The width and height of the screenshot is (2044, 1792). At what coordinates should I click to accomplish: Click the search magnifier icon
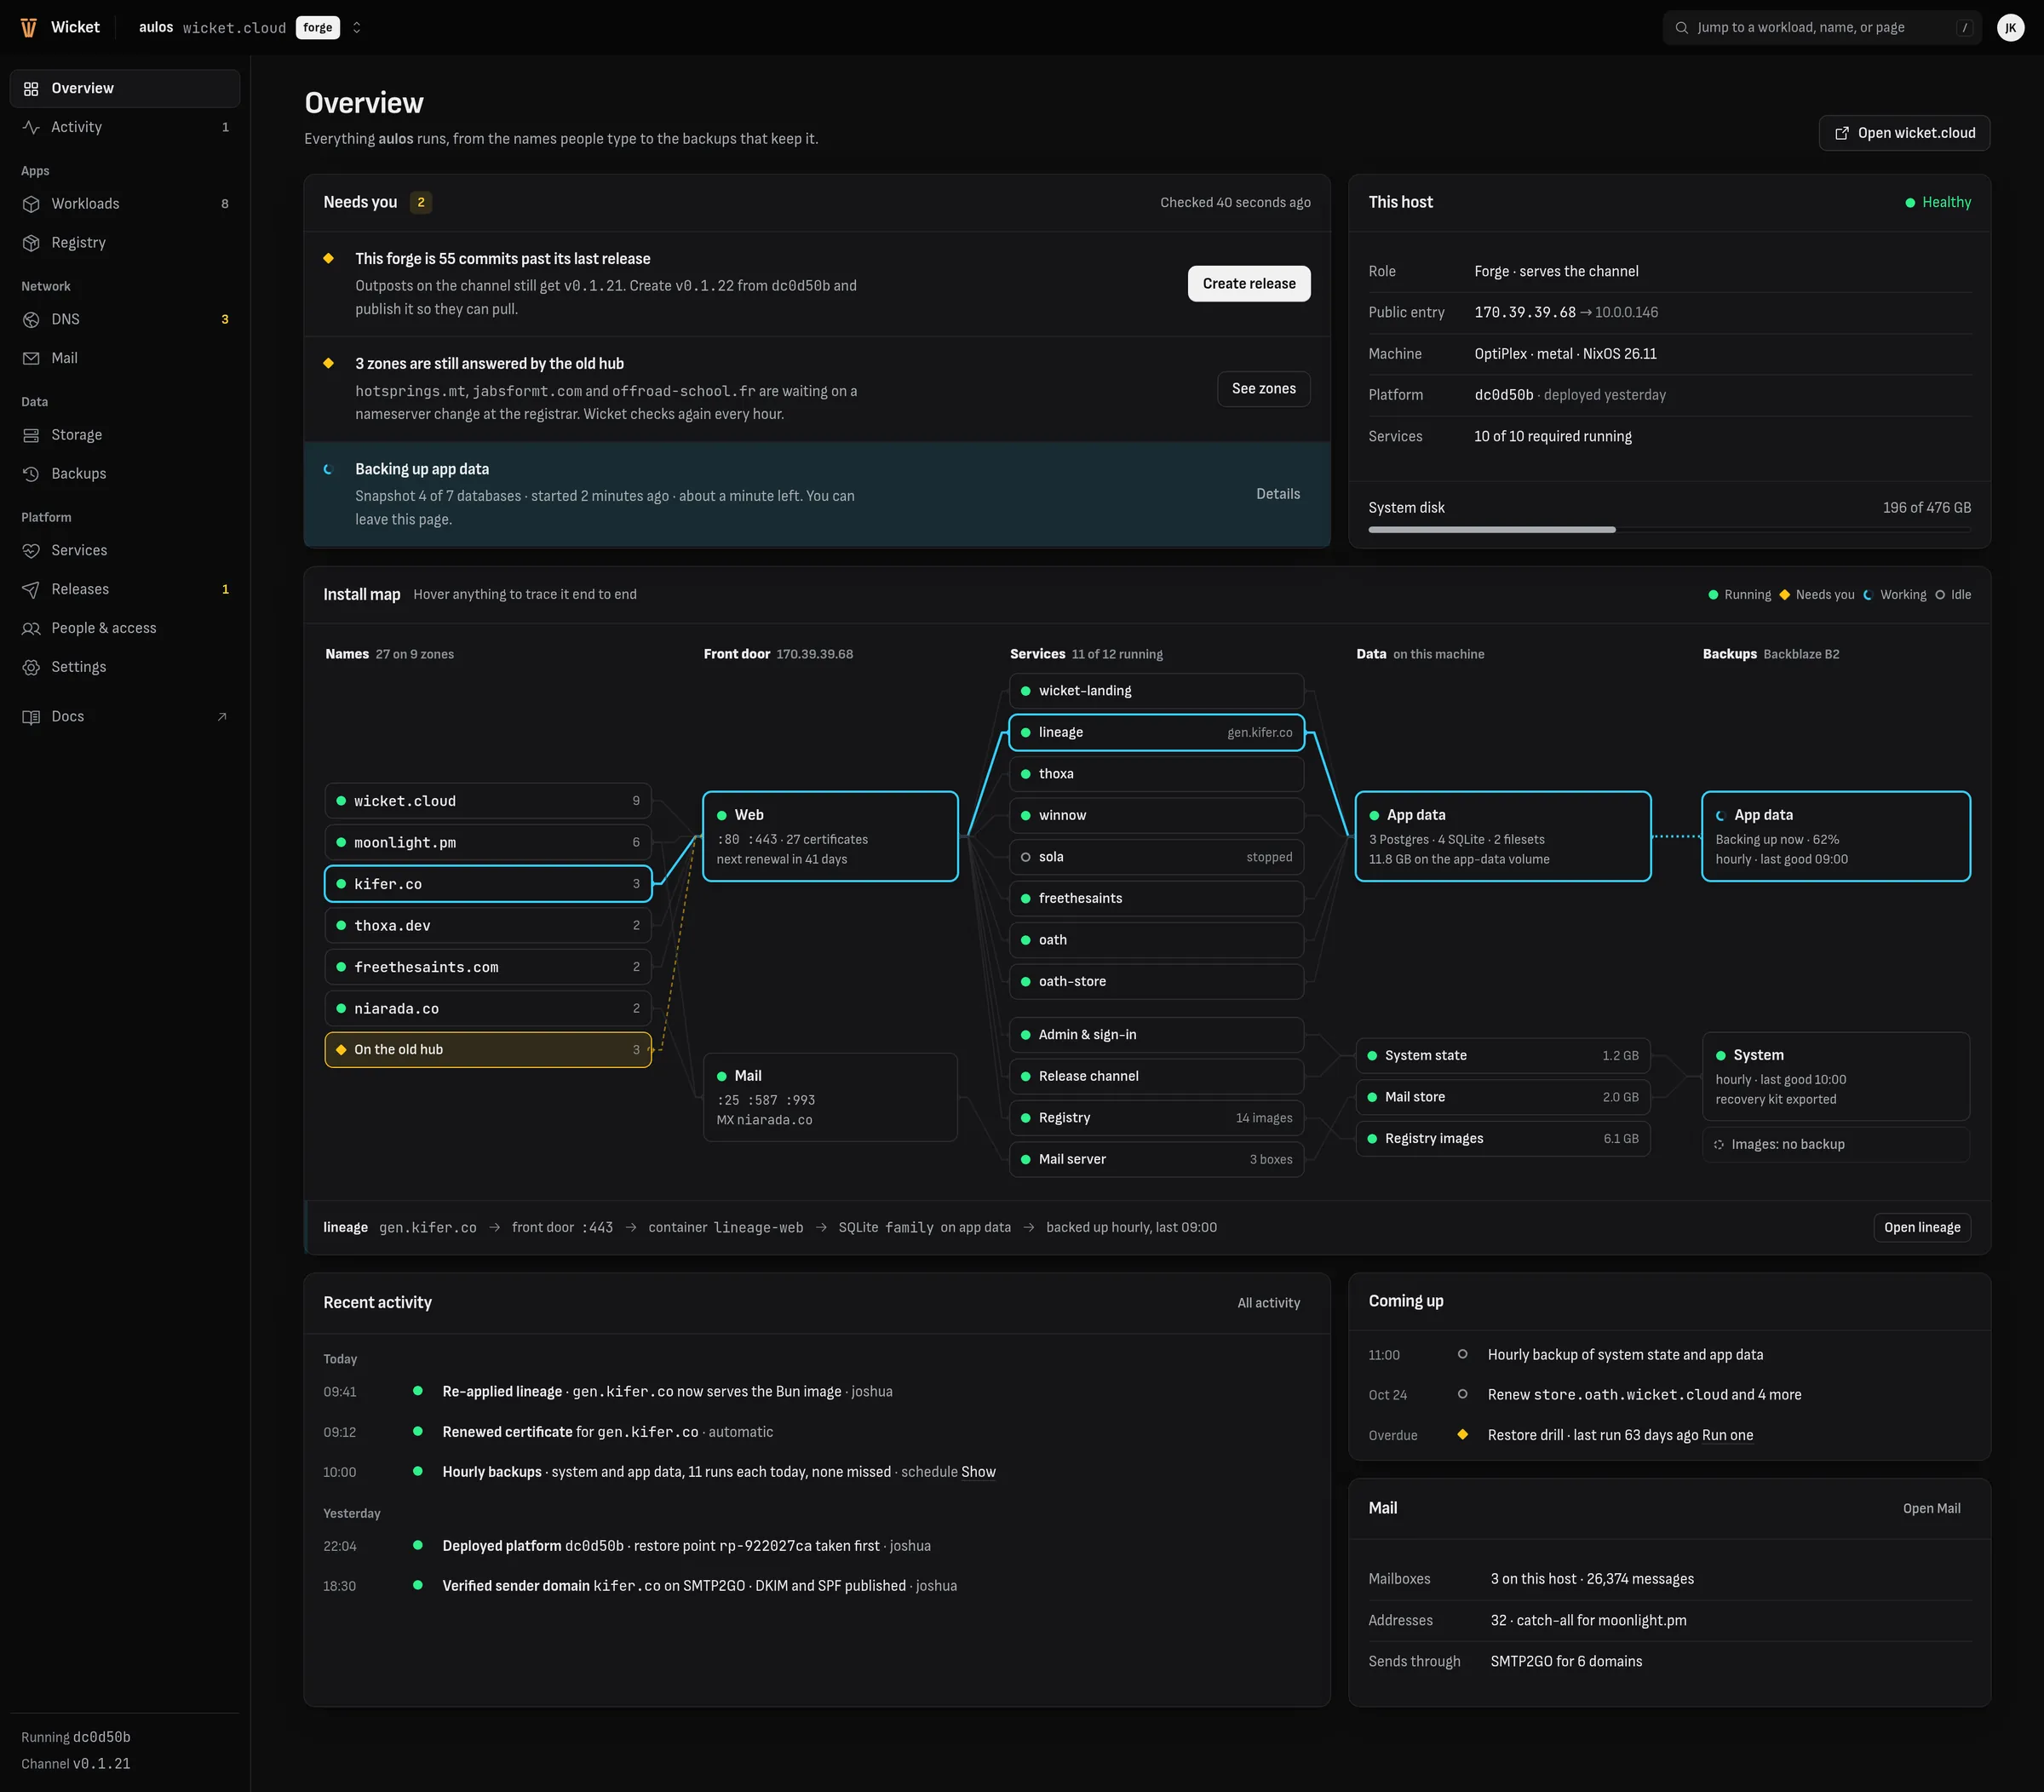(x=1681, y=28)
